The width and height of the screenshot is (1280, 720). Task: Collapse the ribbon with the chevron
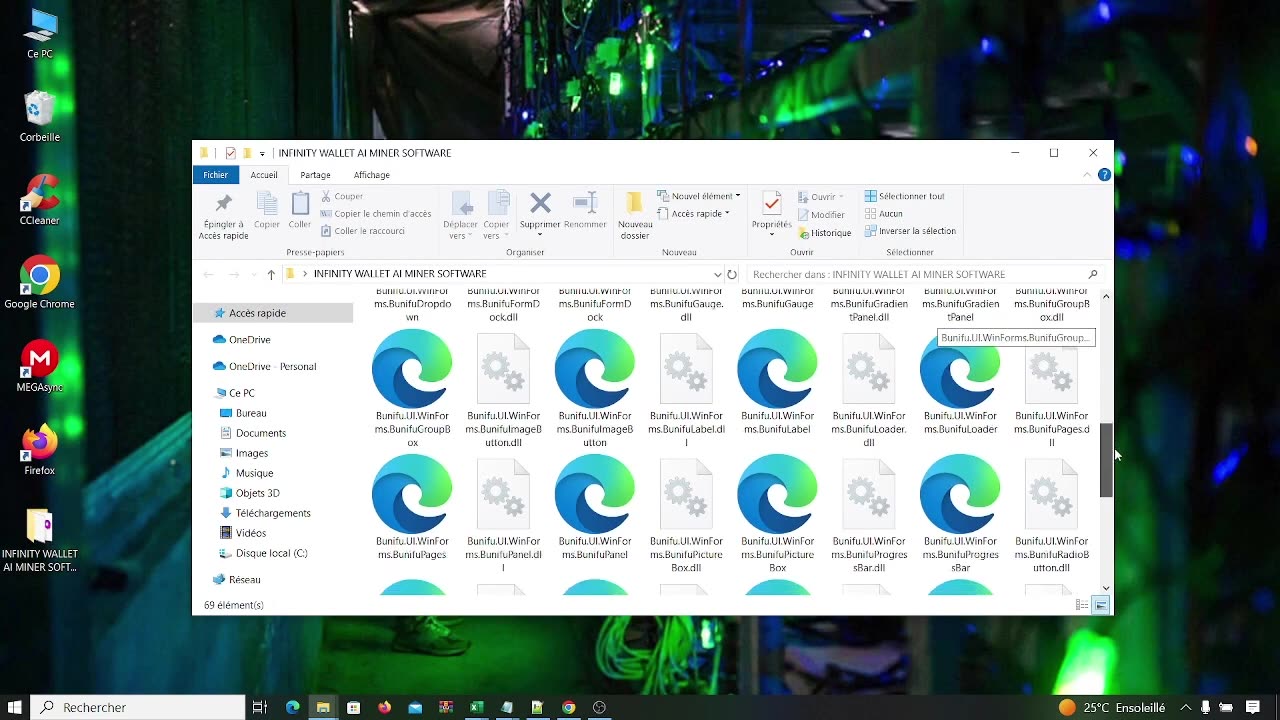click(x=1087, y=175)
